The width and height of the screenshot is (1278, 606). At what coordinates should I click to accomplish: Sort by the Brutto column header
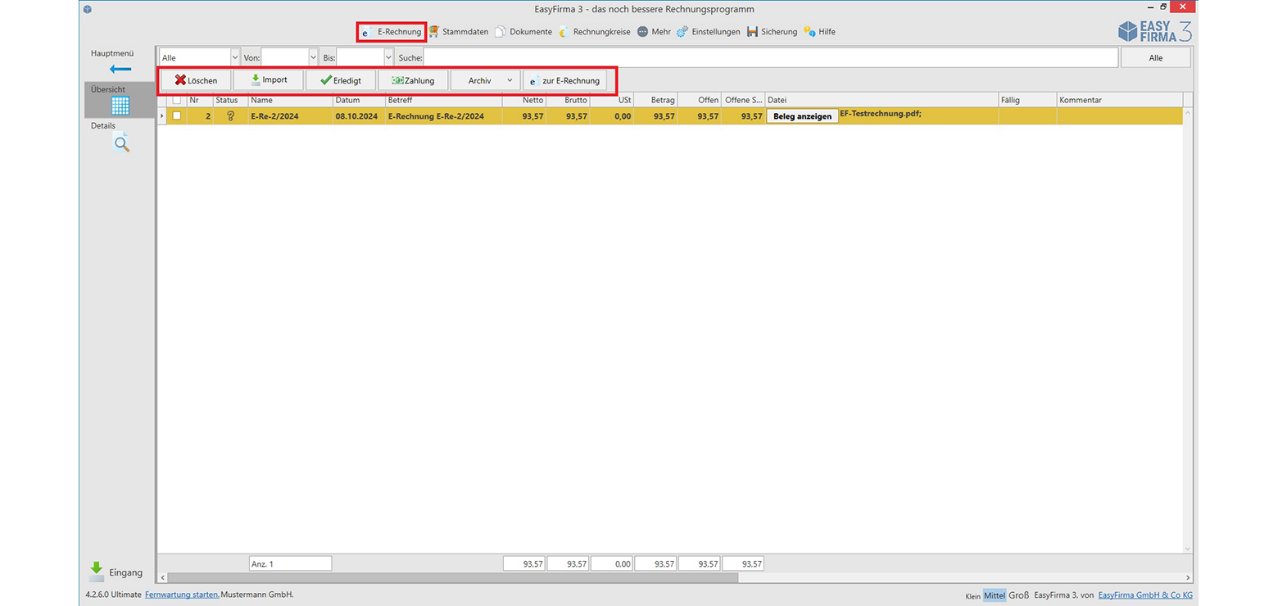568,100
